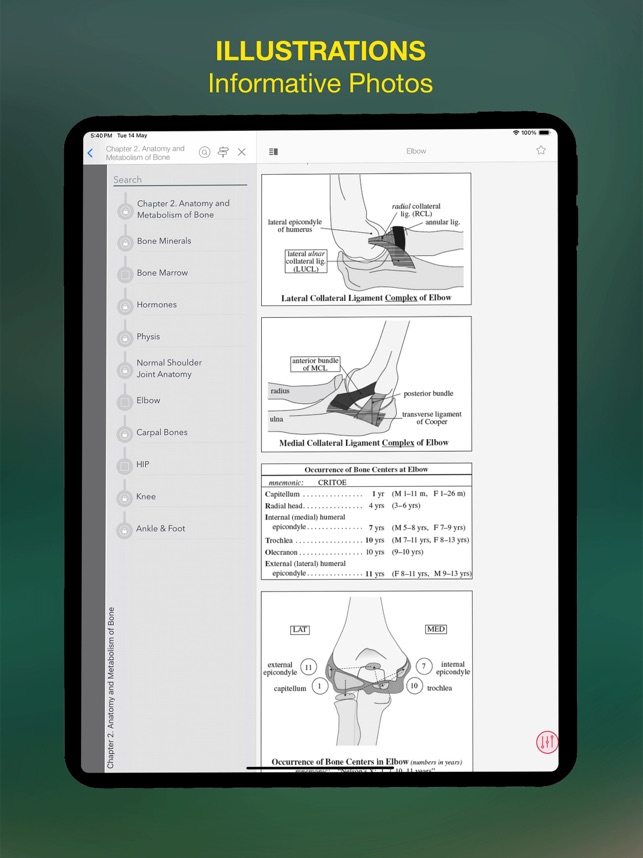Open the Ankle & Foot topic
The image size is (643, 858).
[x=161, y=529]
